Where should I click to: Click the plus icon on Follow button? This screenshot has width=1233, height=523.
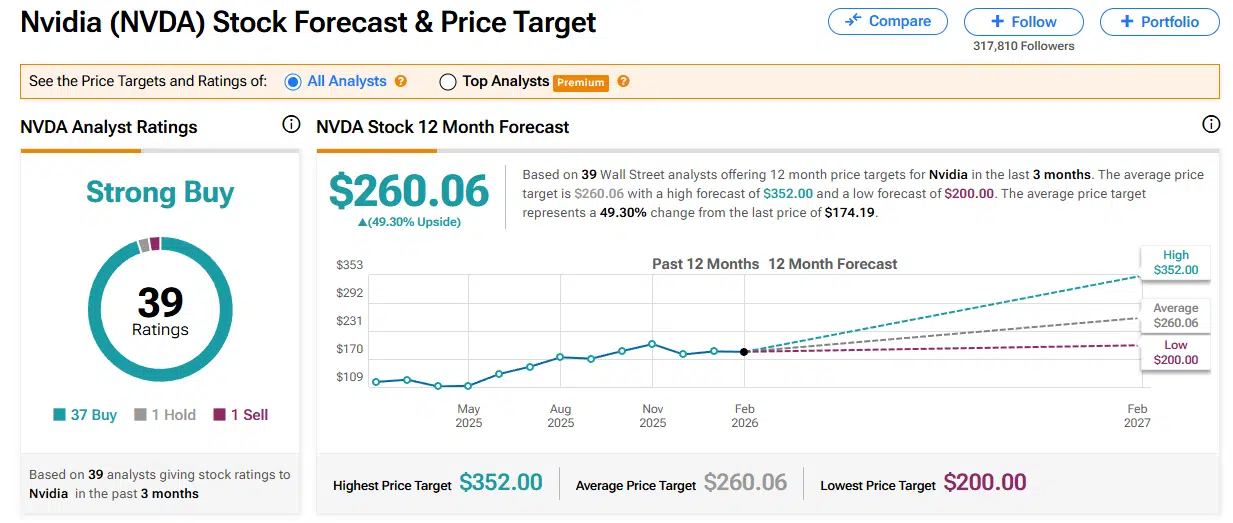coord(997,22)
